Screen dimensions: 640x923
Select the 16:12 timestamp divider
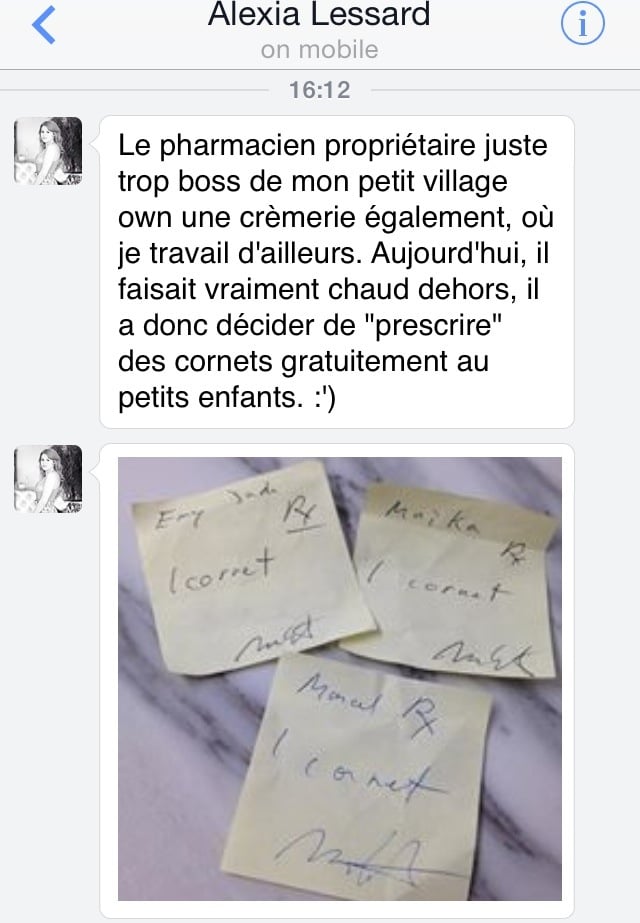pyautogui.click(x=320, y=90)
